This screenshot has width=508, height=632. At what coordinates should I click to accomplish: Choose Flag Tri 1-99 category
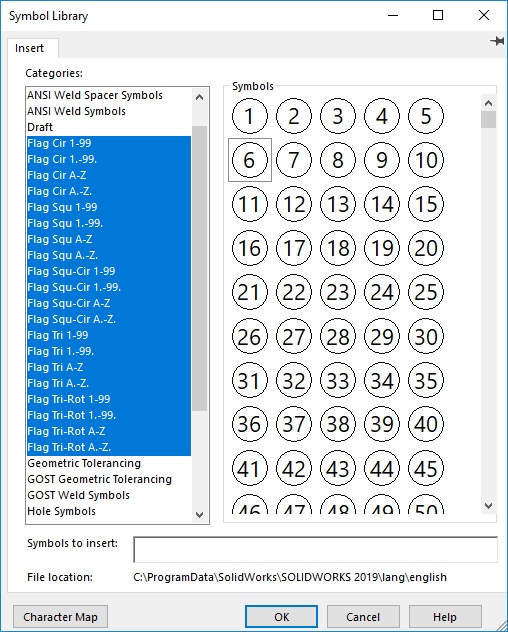pyautogui.click(x=109, y=335)
